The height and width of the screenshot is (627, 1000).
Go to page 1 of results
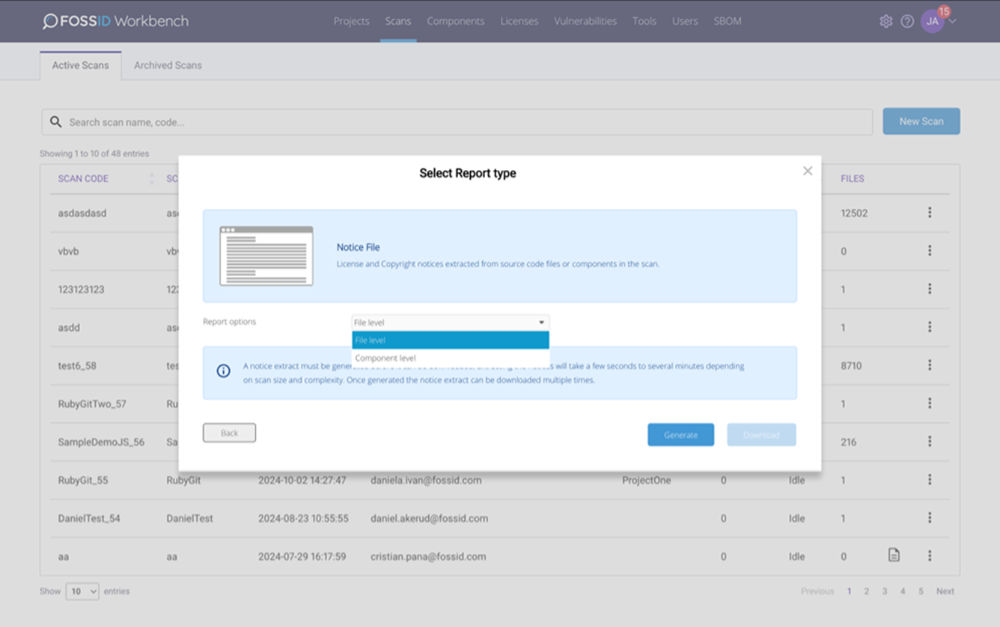tap(849, 591)
